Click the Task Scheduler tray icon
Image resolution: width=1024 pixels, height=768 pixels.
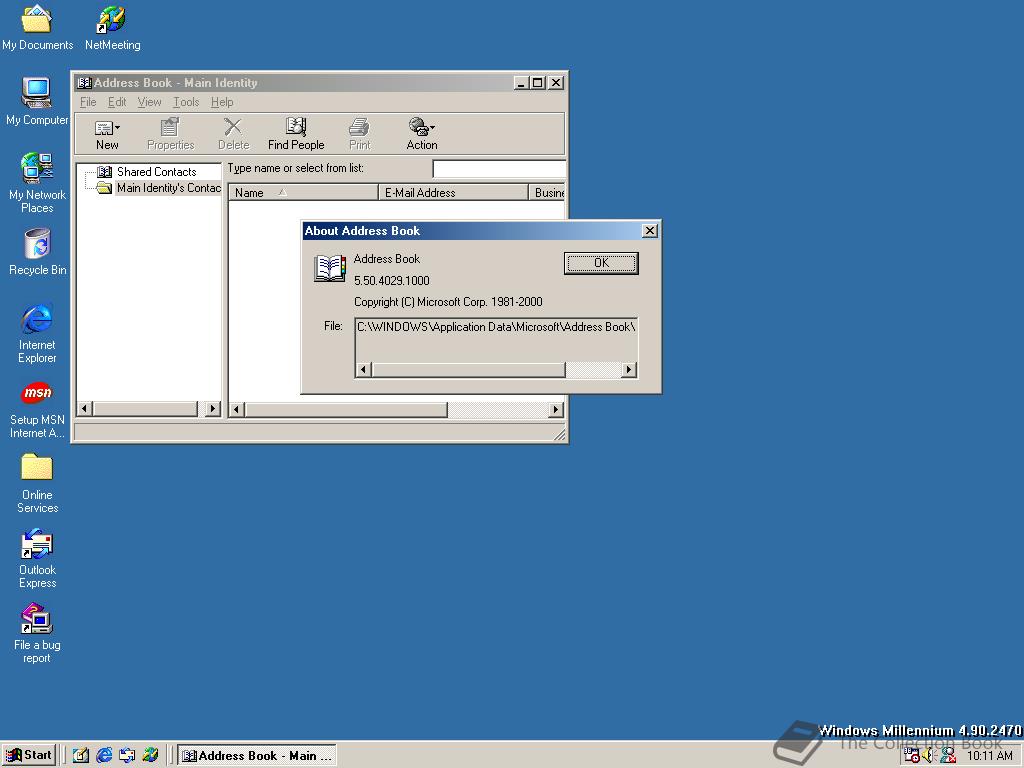pos(912,755)
